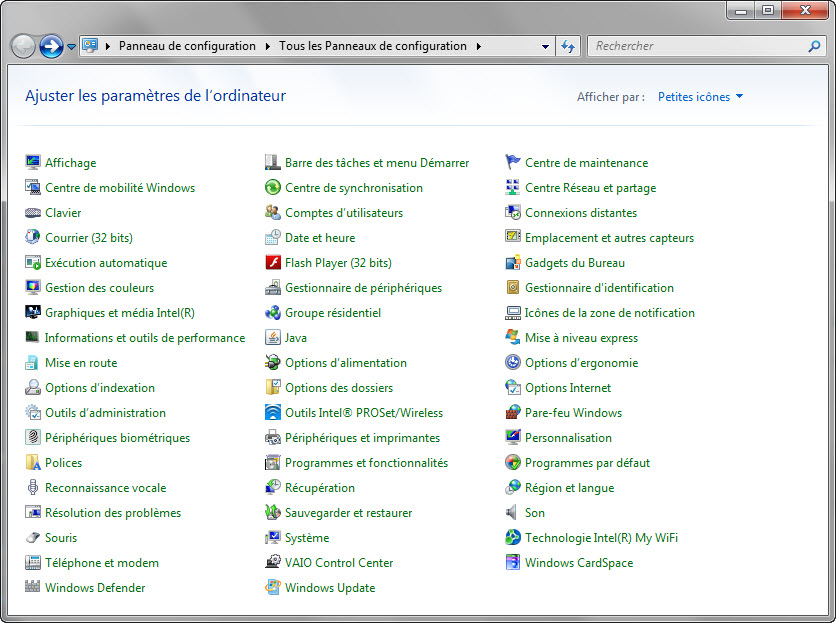Open the recent pages dropdown beside forward button
This screenshot has height=623, width=836.
point(71,47)
